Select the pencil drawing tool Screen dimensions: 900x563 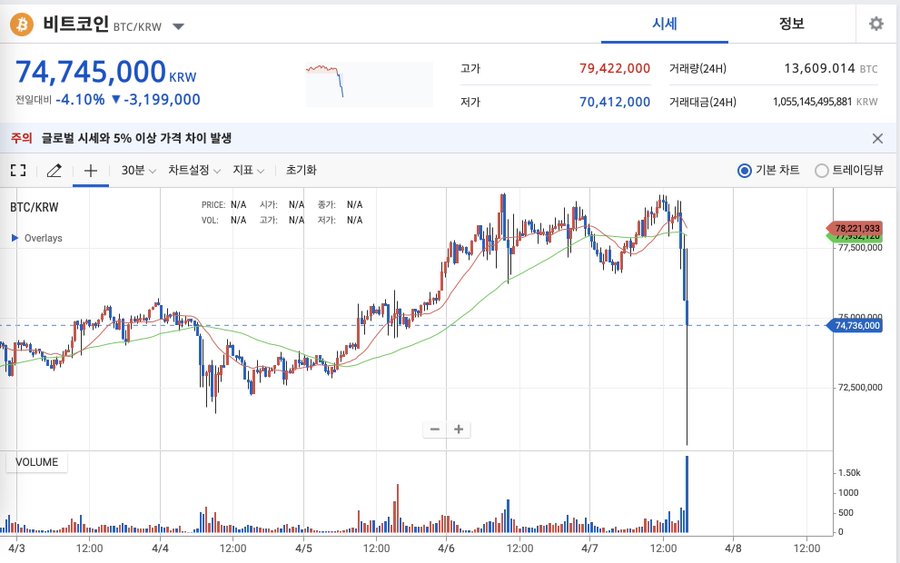[54, 170]
